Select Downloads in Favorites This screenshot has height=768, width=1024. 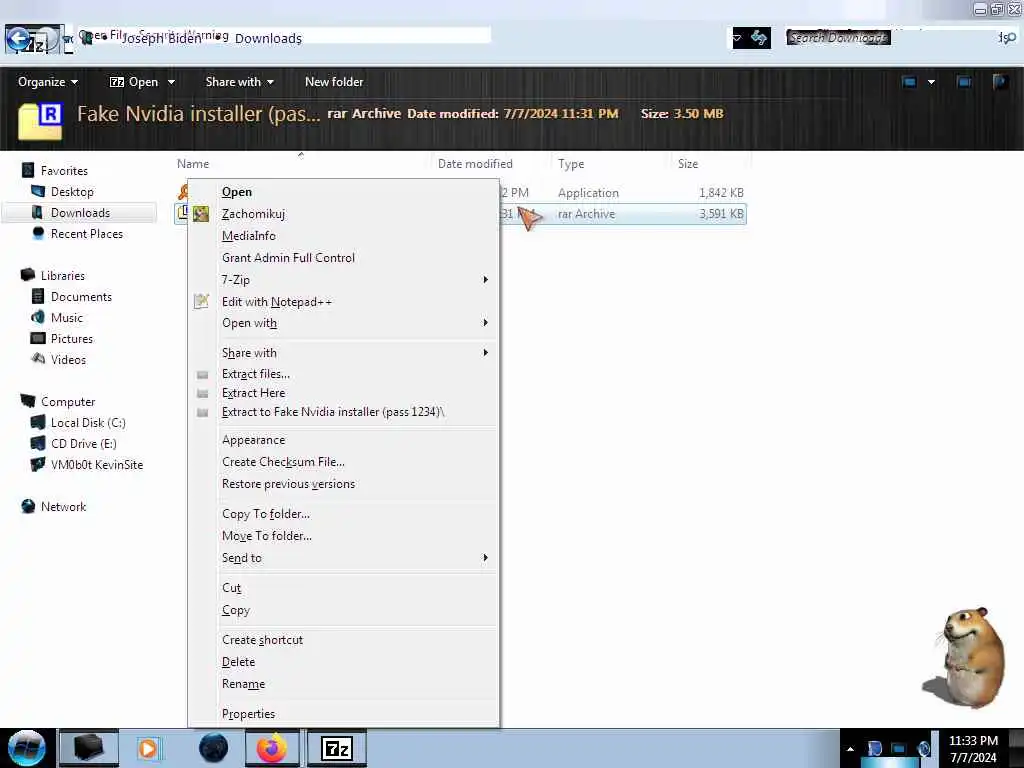point(80,213)
